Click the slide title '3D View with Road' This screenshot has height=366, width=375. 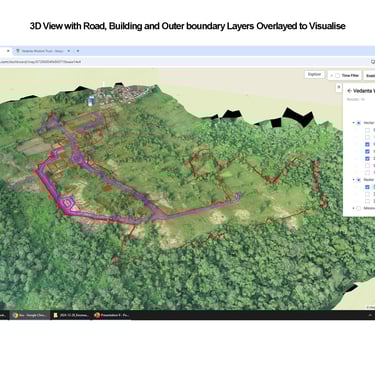tap(187, 26)
